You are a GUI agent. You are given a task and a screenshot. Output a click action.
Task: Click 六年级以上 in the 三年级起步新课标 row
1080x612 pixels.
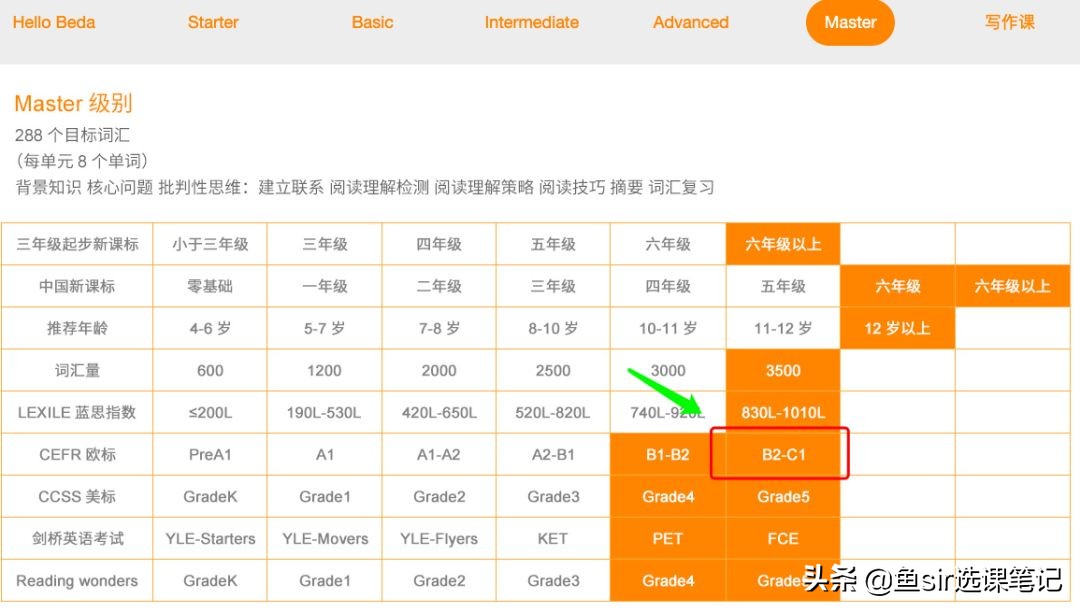pos(783,244)
